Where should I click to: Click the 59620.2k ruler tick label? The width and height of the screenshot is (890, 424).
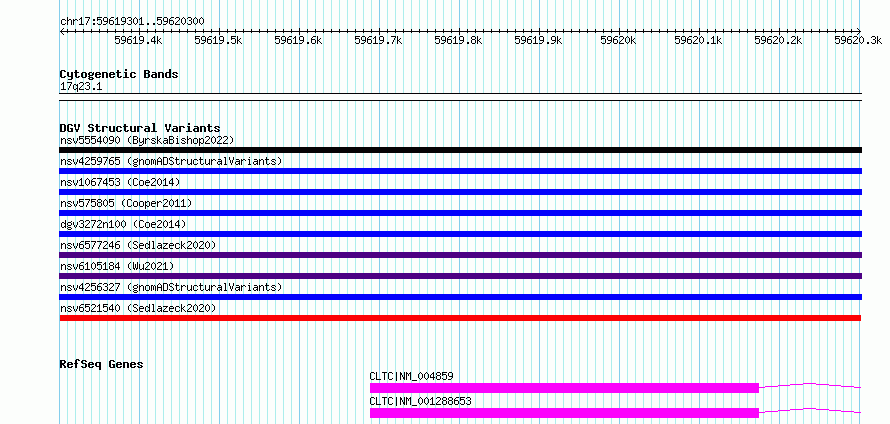click(x=778, y=40)
